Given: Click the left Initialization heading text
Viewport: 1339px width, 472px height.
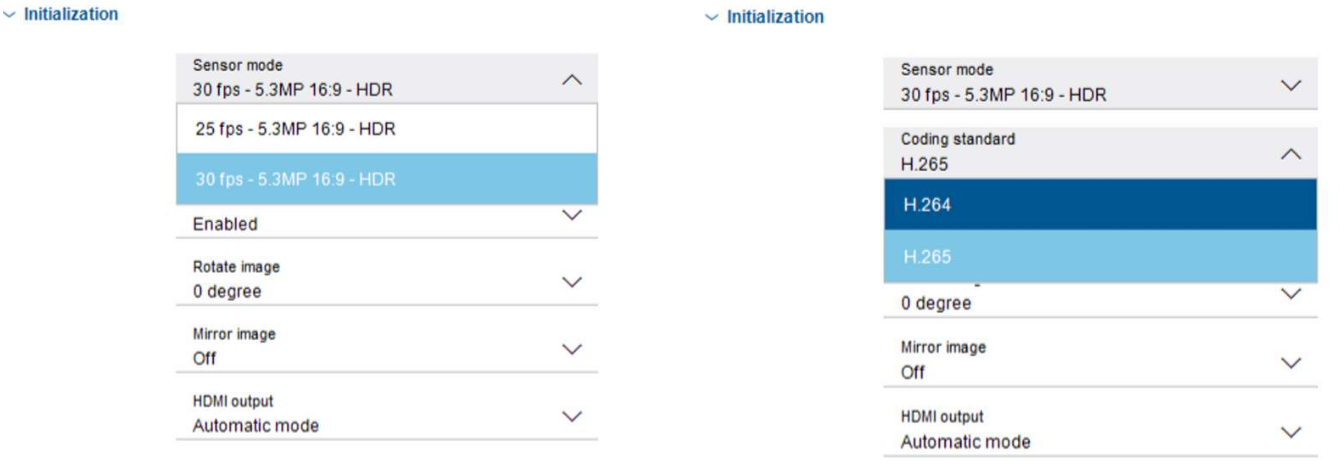Looking at the screenshot, I should point(70,15).
